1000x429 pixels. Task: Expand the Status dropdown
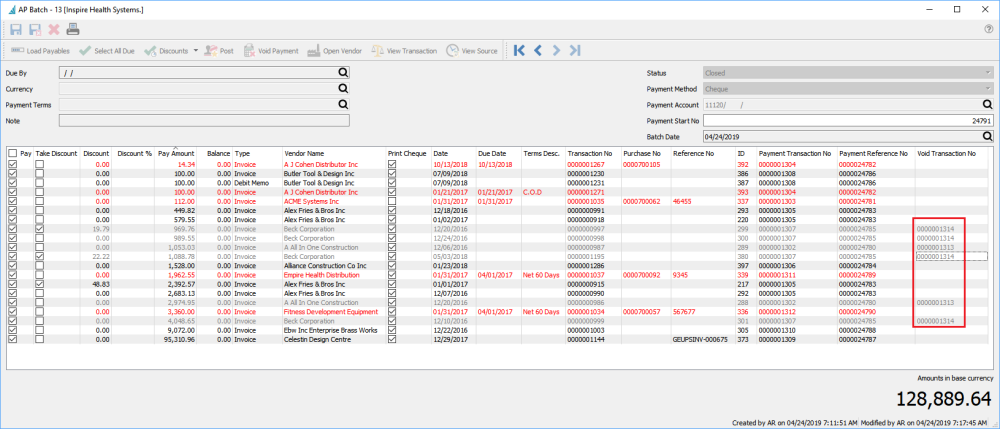pyautogui.click(x=986, y=73)
